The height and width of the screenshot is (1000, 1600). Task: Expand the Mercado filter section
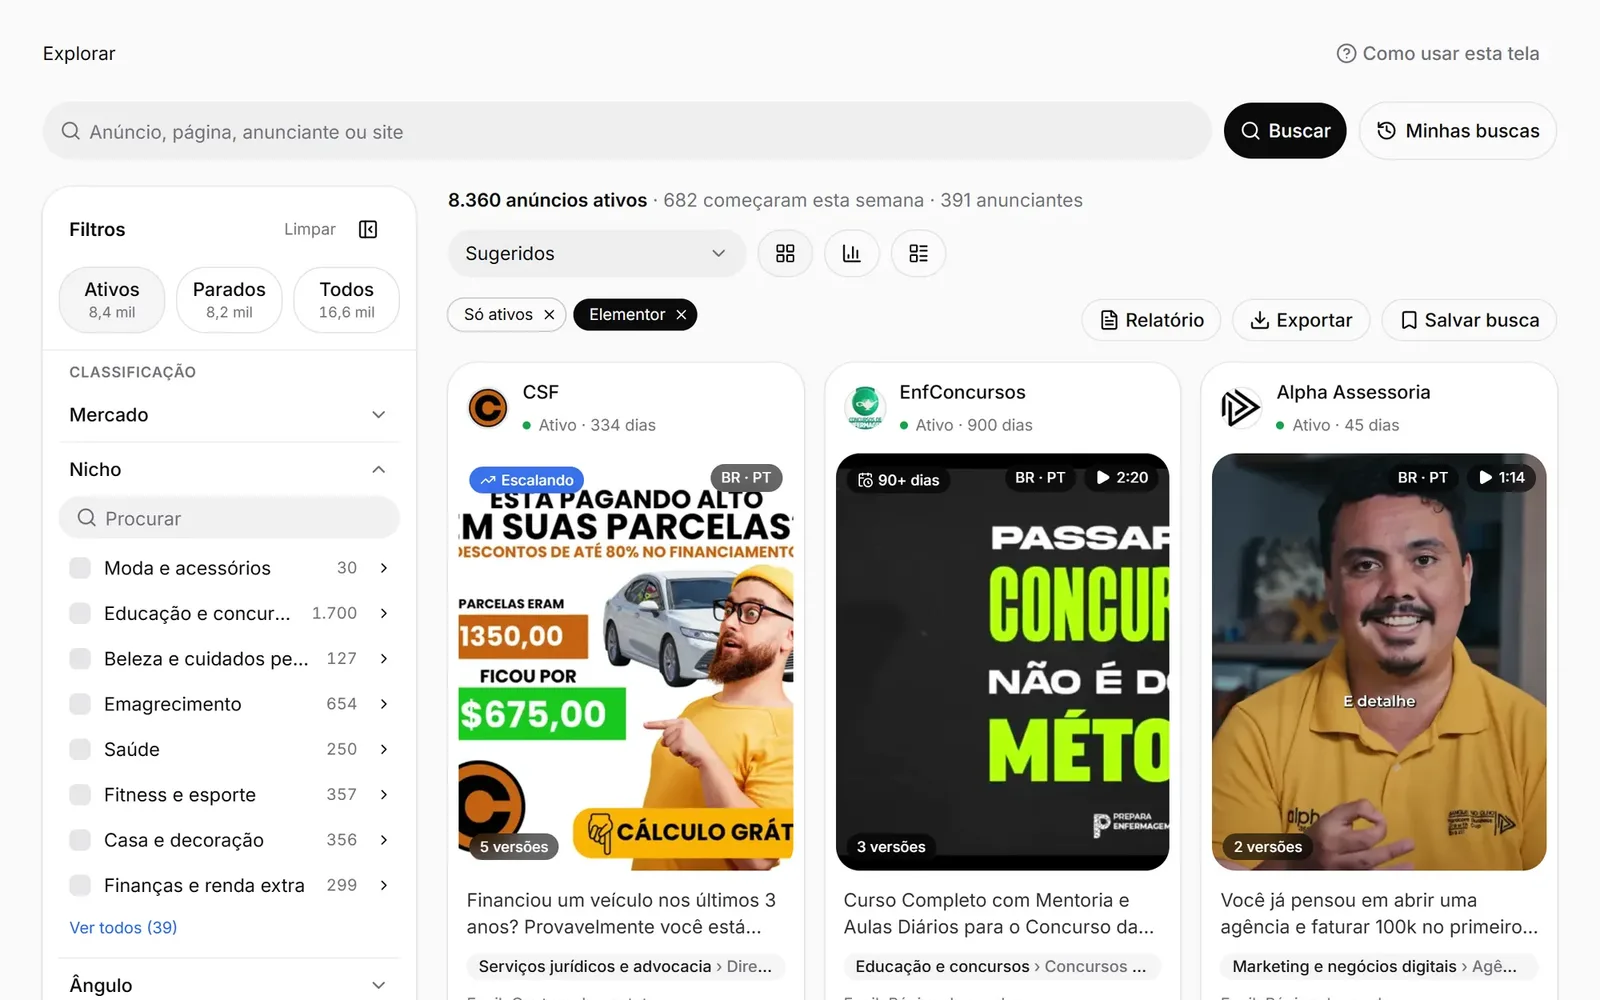pos(229,414)
